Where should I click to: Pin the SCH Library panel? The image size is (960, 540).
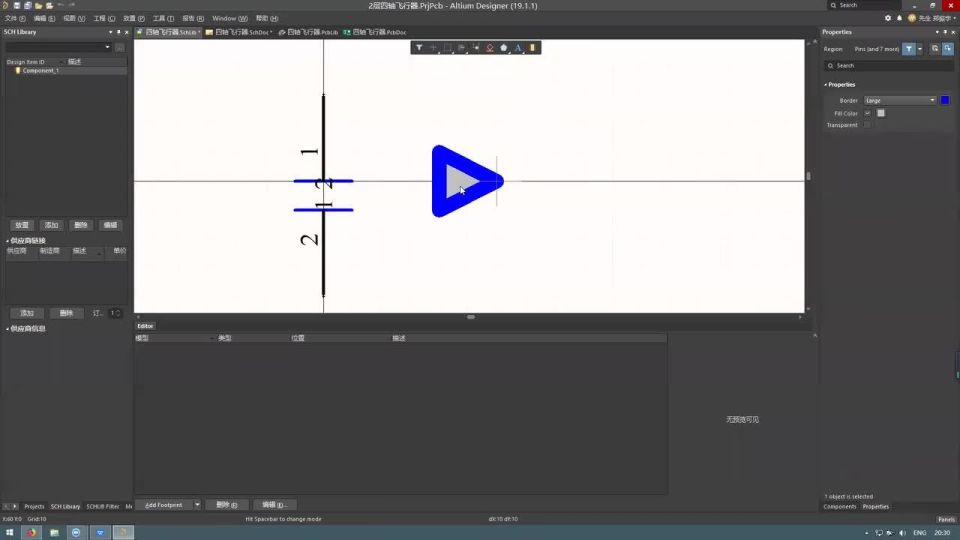click(x=119, y=32)
